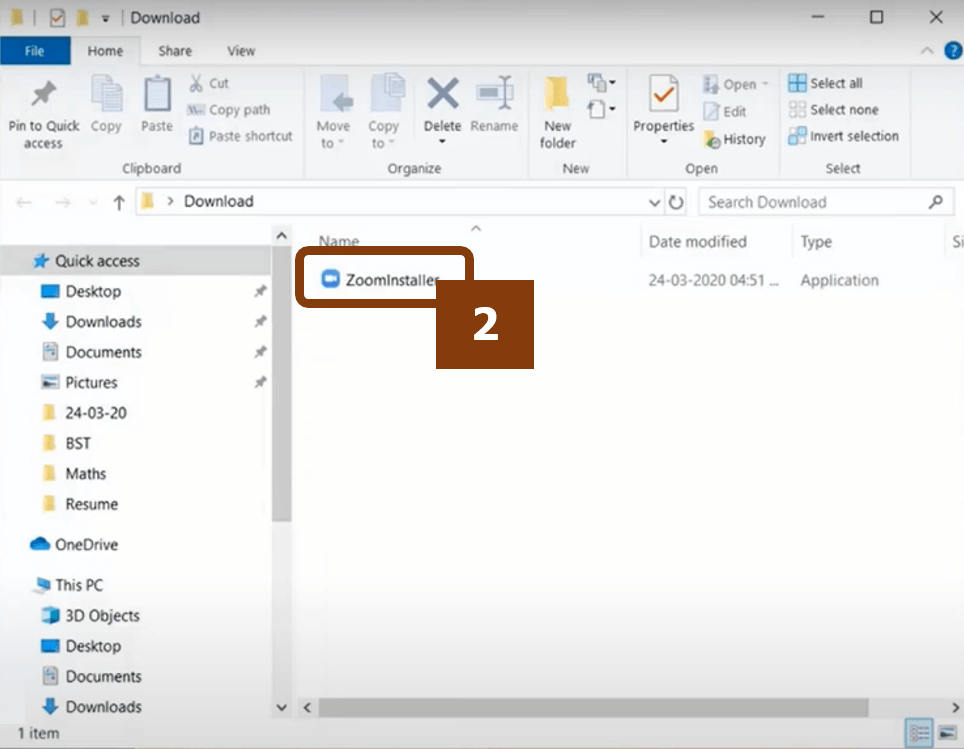Click the Delete red X icon
964x749 pixels.
pyautogui.click(x=443, y=93)
